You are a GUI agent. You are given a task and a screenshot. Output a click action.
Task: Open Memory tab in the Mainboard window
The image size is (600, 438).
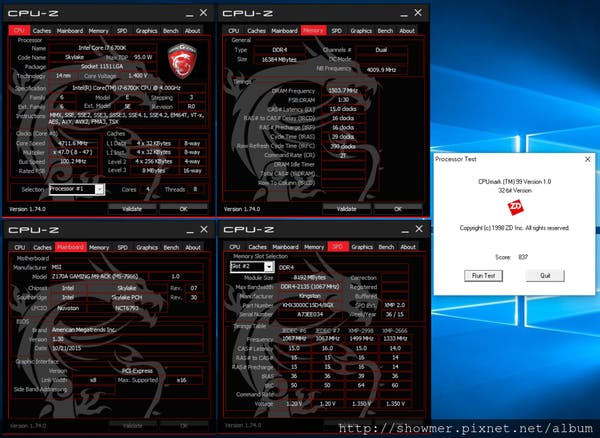99,247
